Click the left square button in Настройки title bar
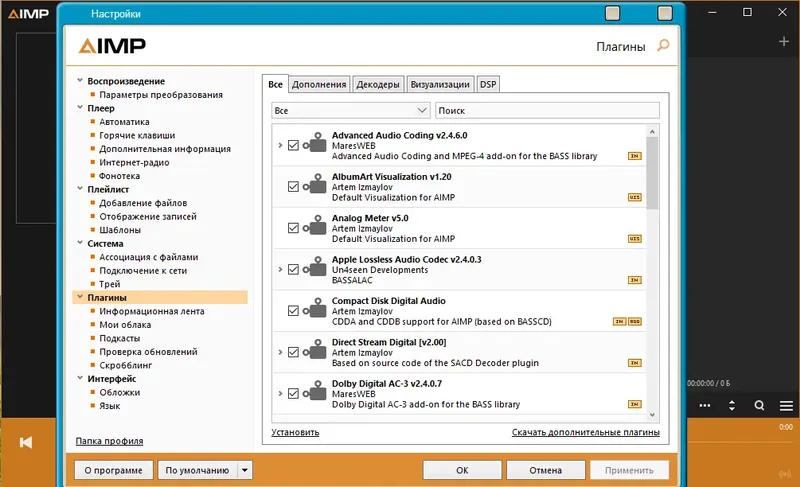The height and width of the screenshot is (487, 800). click(612, 13)
